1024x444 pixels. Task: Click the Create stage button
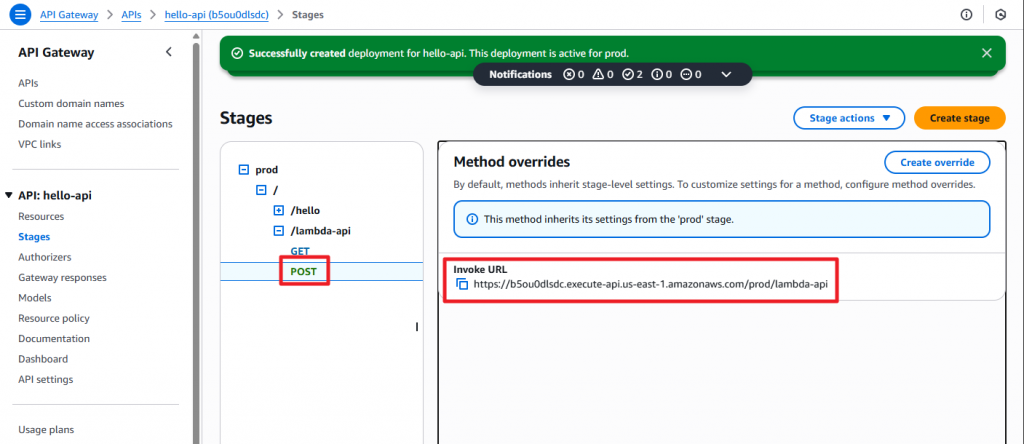[x=959, y=118]
